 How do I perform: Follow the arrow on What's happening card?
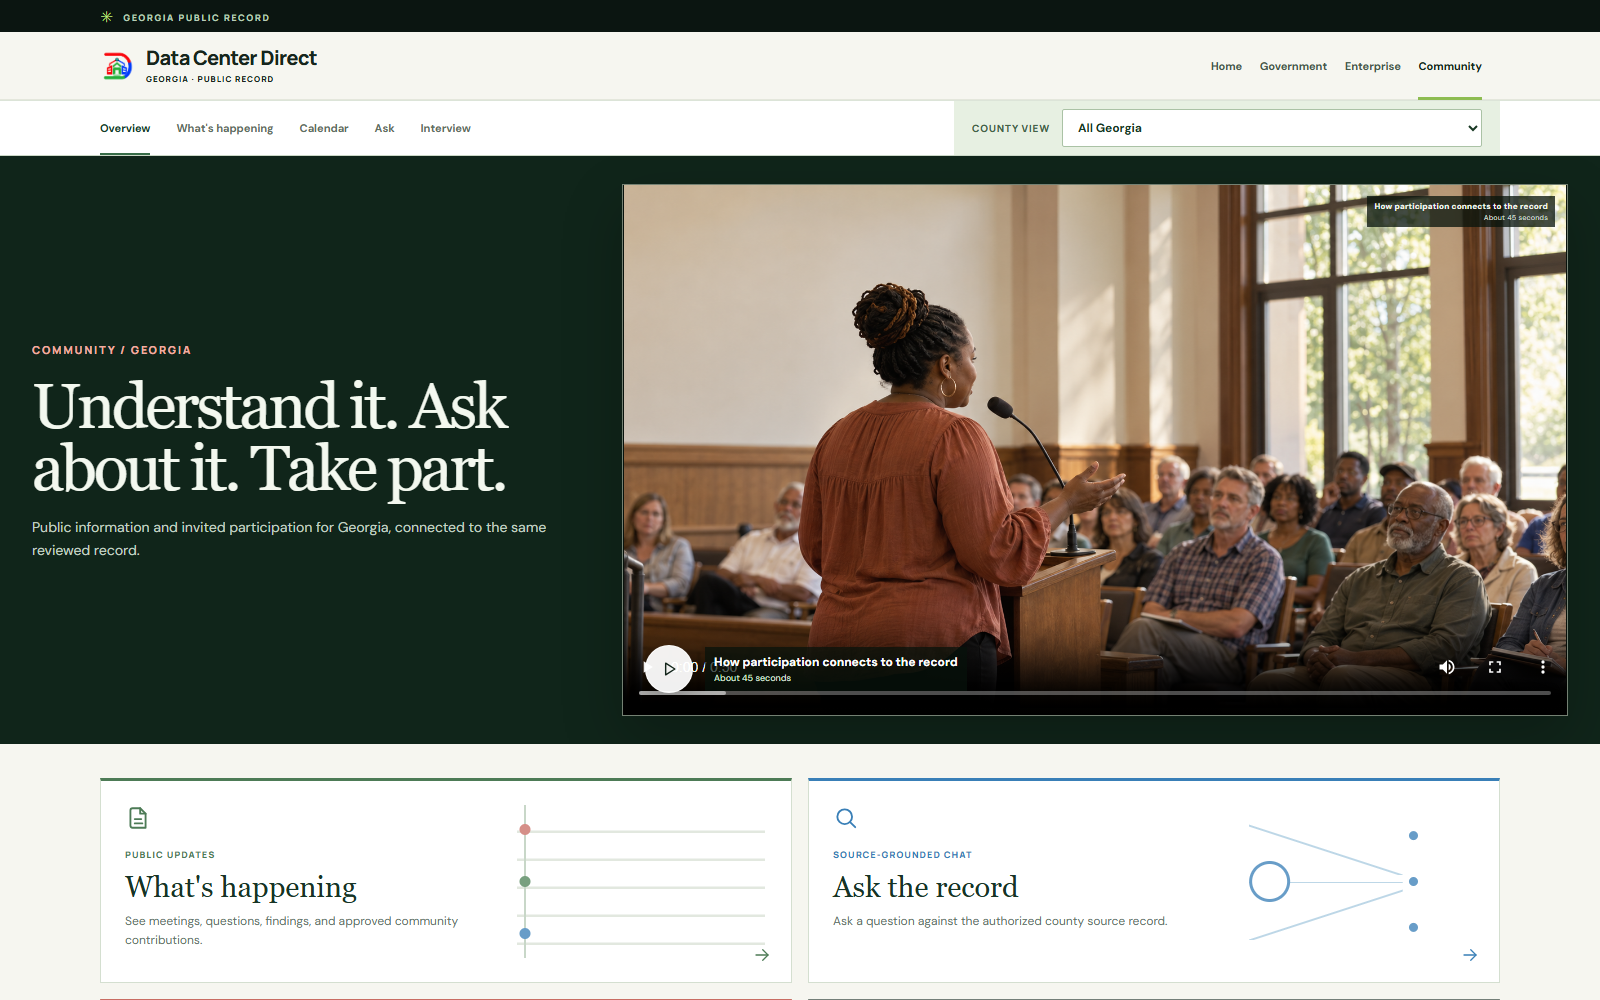tap(762, 955)
